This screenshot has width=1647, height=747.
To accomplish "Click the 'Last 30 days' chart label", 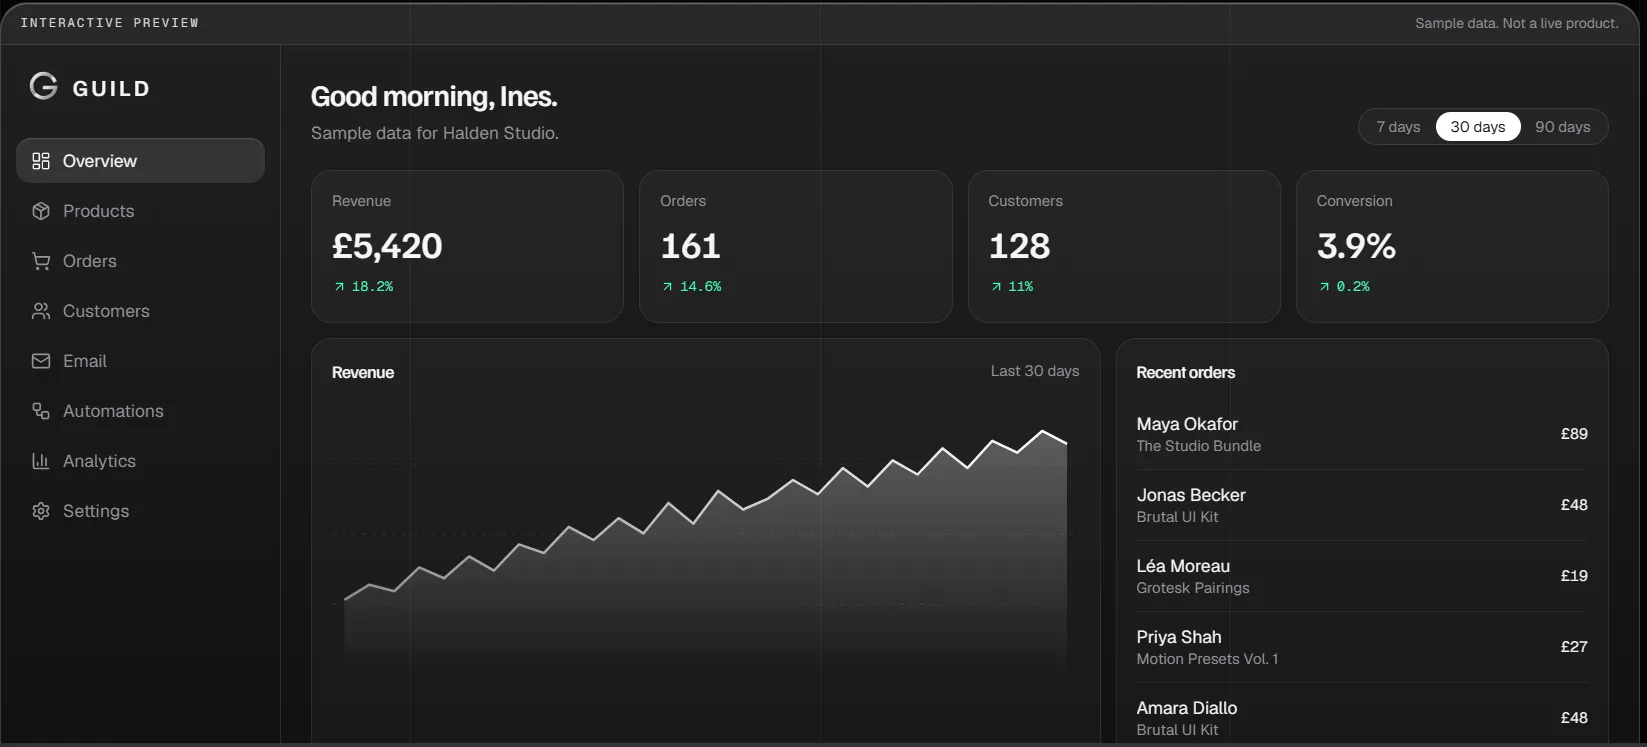I will click(x=1035, y=371).
